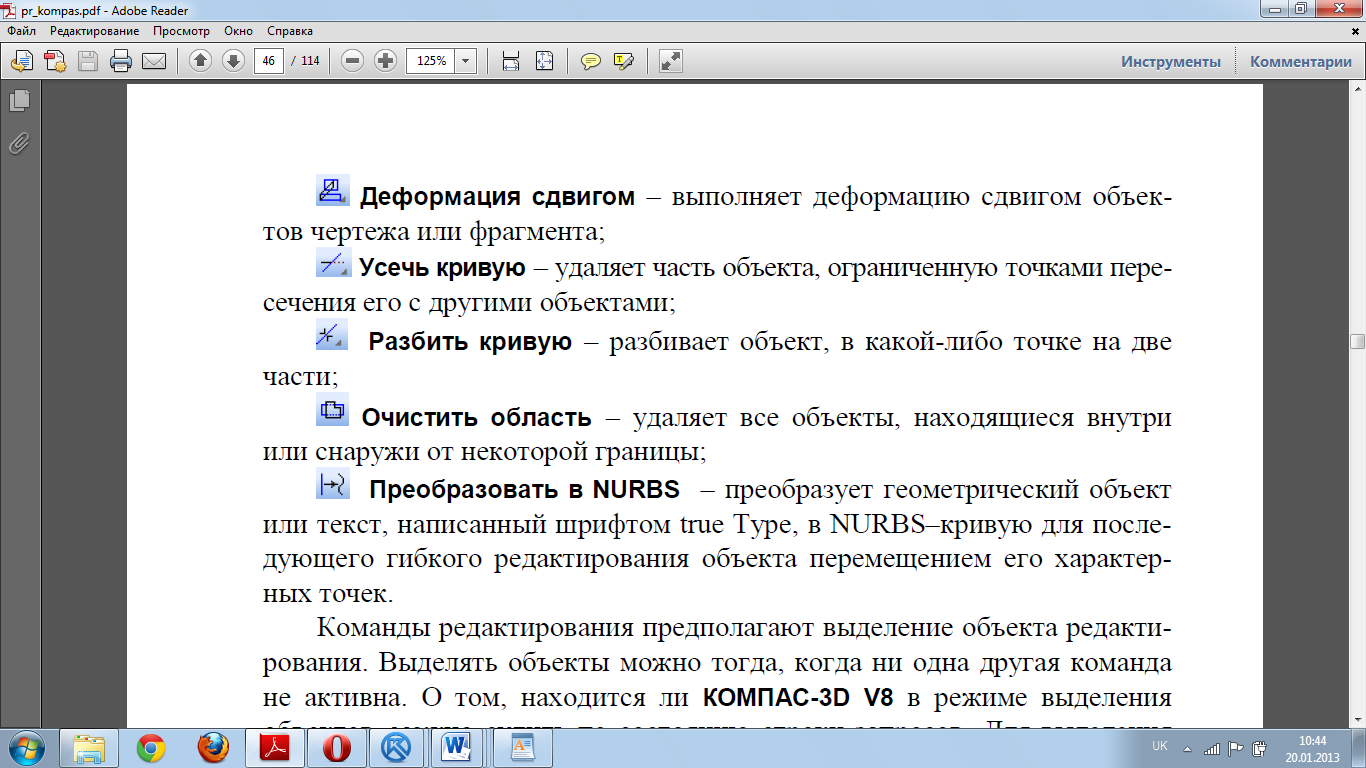The width and height of the screenshot is (1366, 768).
Task: Open the Редактирование menu
Action: pos(94,31)
